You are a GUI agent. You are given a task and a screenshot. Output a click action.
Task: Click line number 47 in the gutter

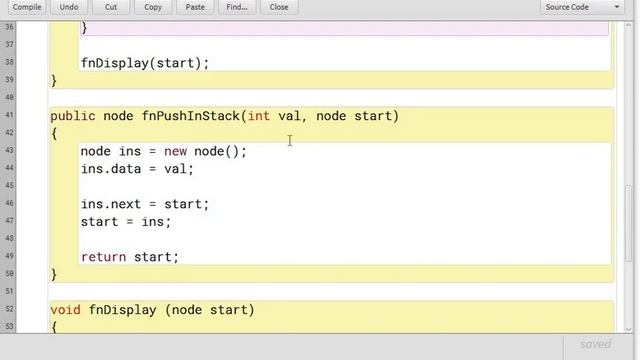[9, 220]
